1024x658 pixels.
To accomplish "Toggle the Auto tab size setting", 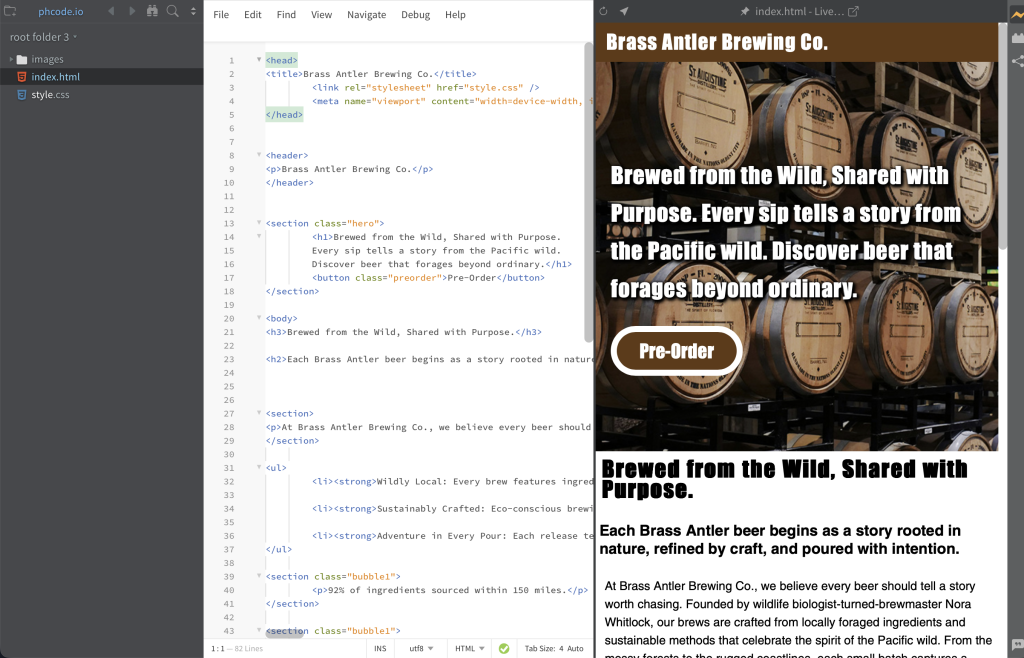I will tap(575, 648).
